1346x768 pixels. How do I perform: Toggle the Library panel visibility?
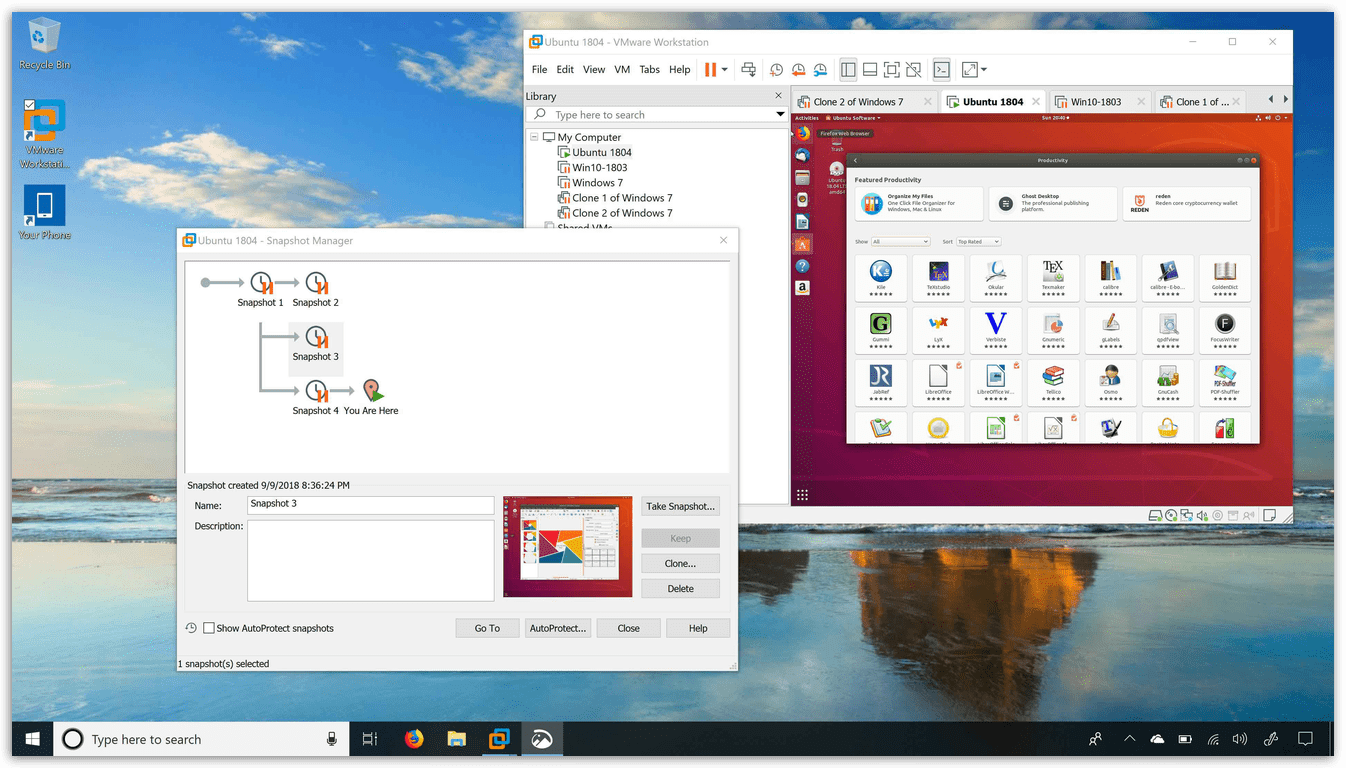pos(848,69)
